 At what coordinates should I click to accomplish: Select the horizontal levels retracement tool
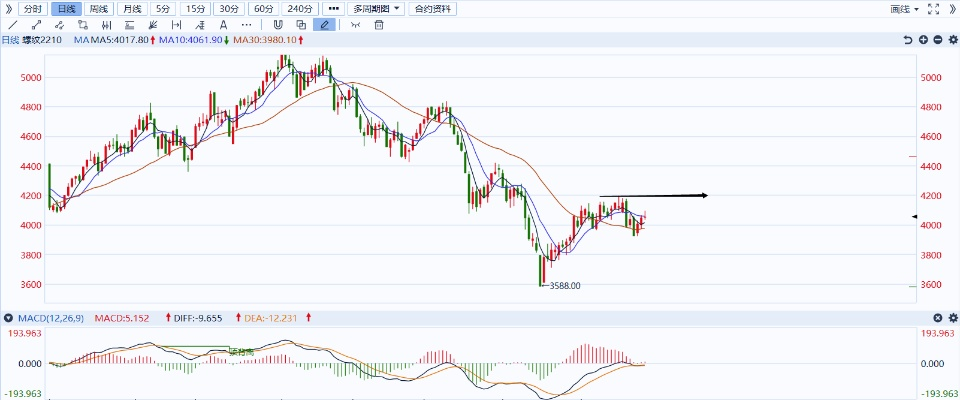pyautogui.click(x=129, y=25)
